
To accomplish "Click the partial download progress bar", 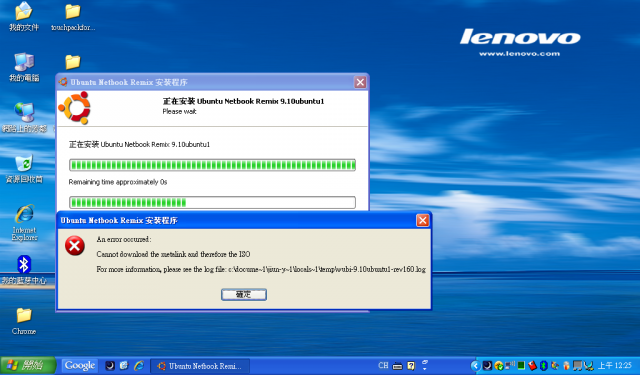I will click(212, 202).
